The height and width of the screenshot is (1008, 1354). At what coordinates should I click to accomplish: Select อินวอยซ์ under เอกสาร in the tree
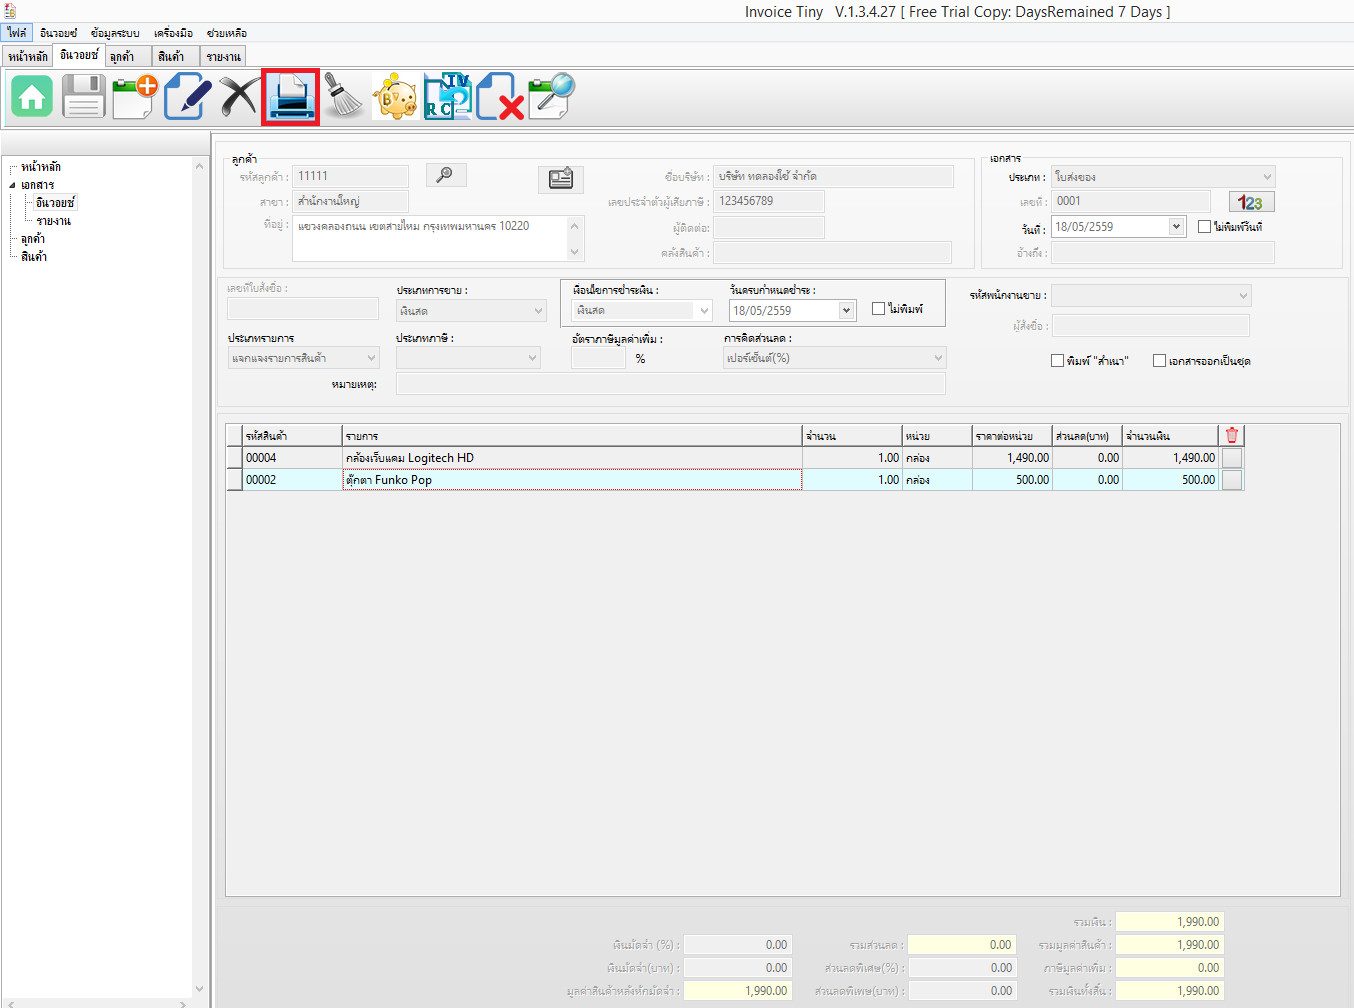click(x=56, y=203)
